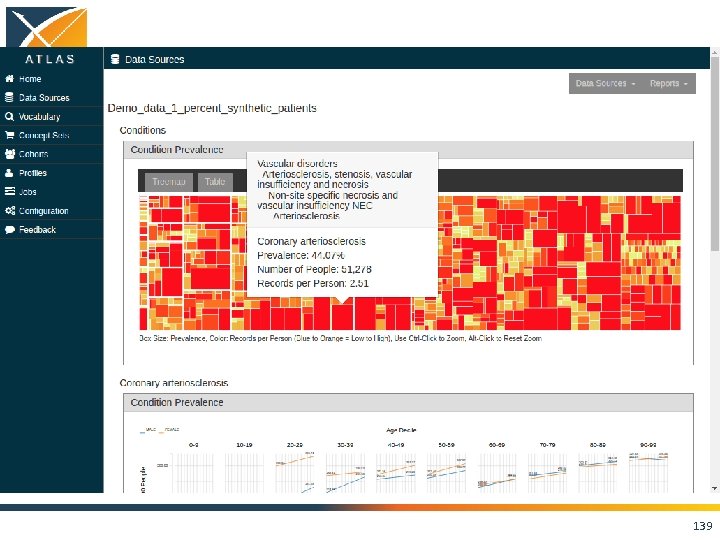Click the Cohorts people icon

click(10, 154)
